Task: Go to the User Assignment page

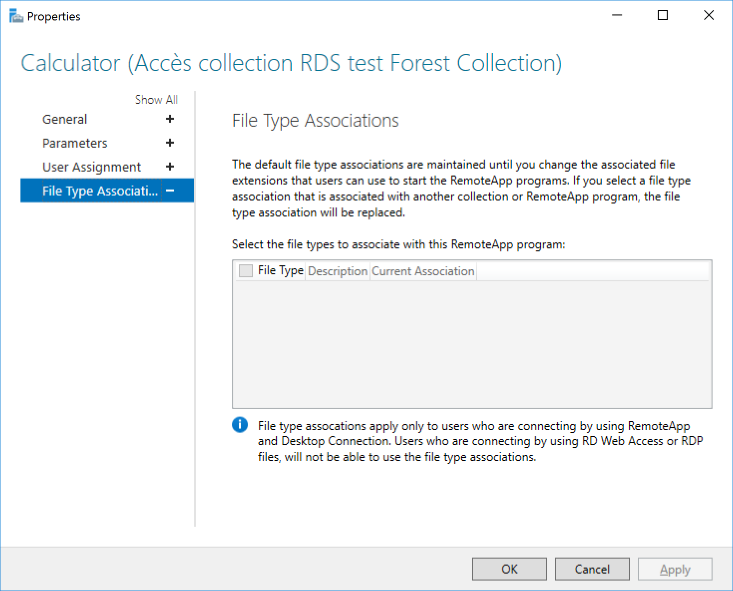Action: point(91,167)
